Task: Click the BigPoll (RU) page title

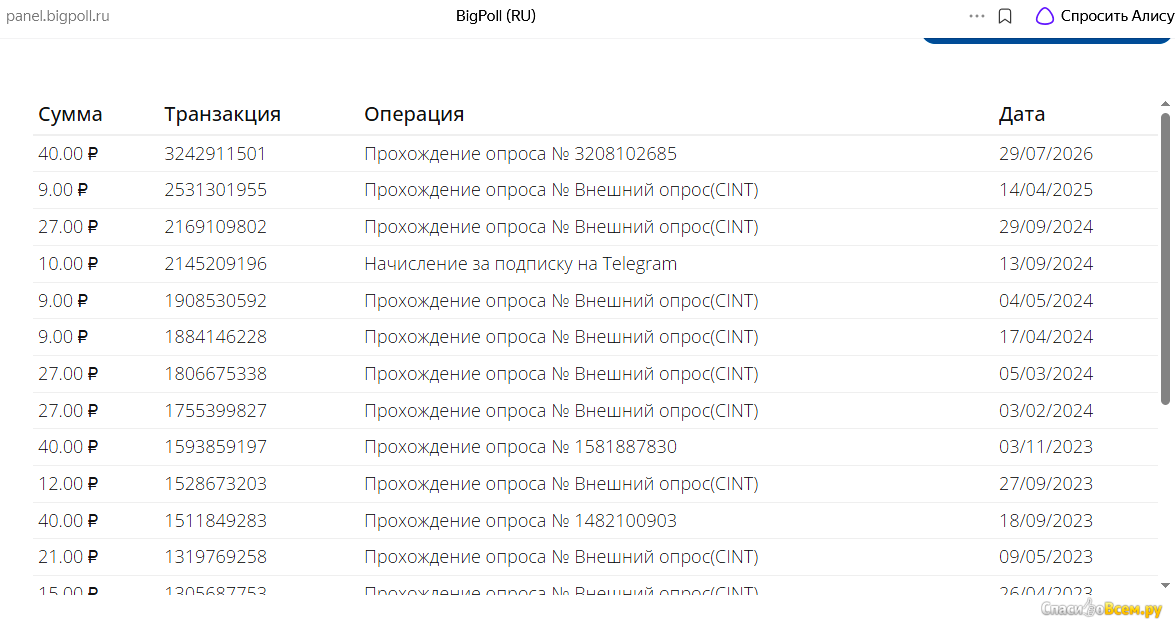Action: click(x=495, y=16)
